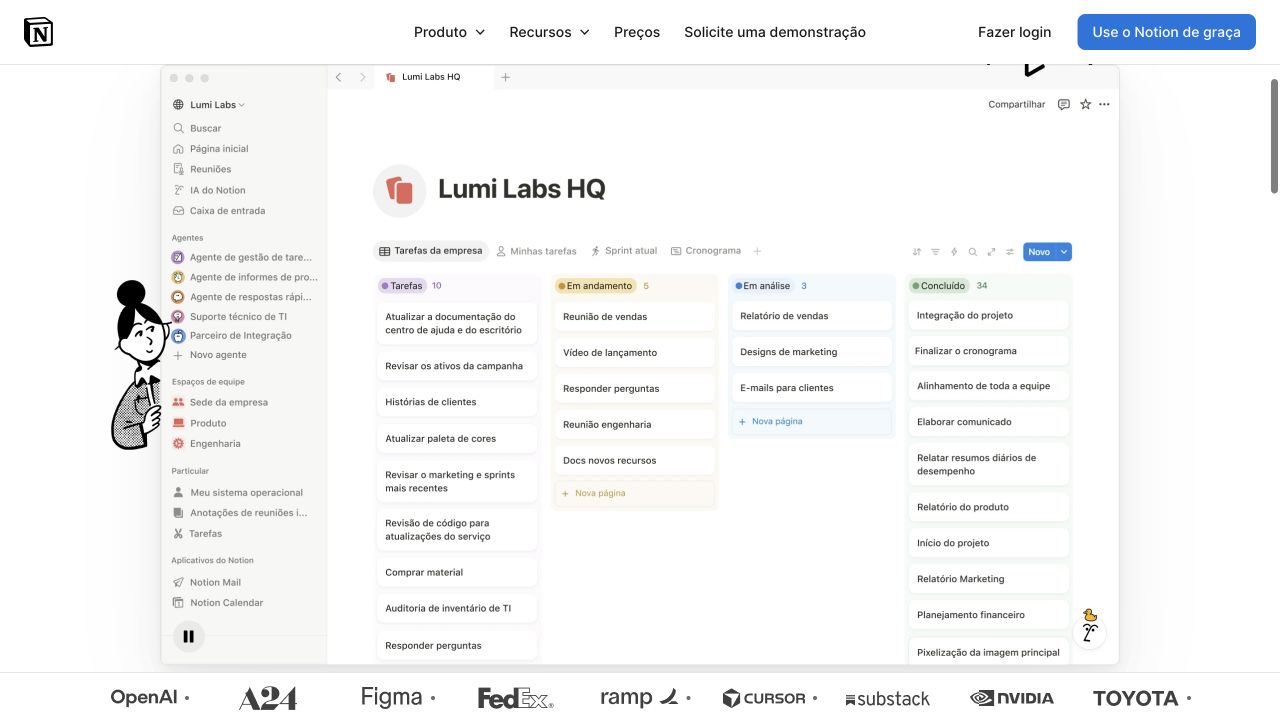The width and height of the screenshot is (1280, 720).
Task: Click the sort arrows icon in board toolbar
Action: [x=917, y=252]
